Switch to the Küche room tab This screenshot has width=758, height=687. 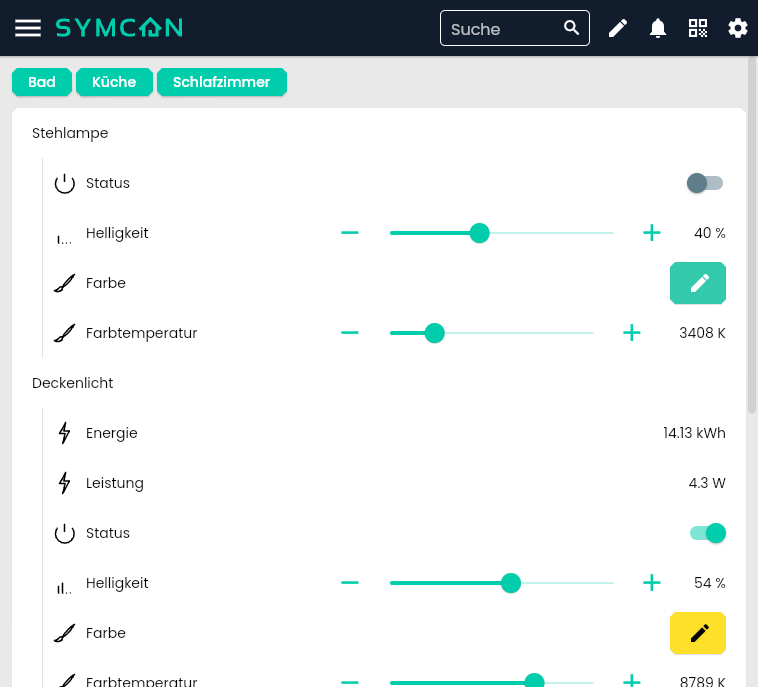tap(114, 82)
